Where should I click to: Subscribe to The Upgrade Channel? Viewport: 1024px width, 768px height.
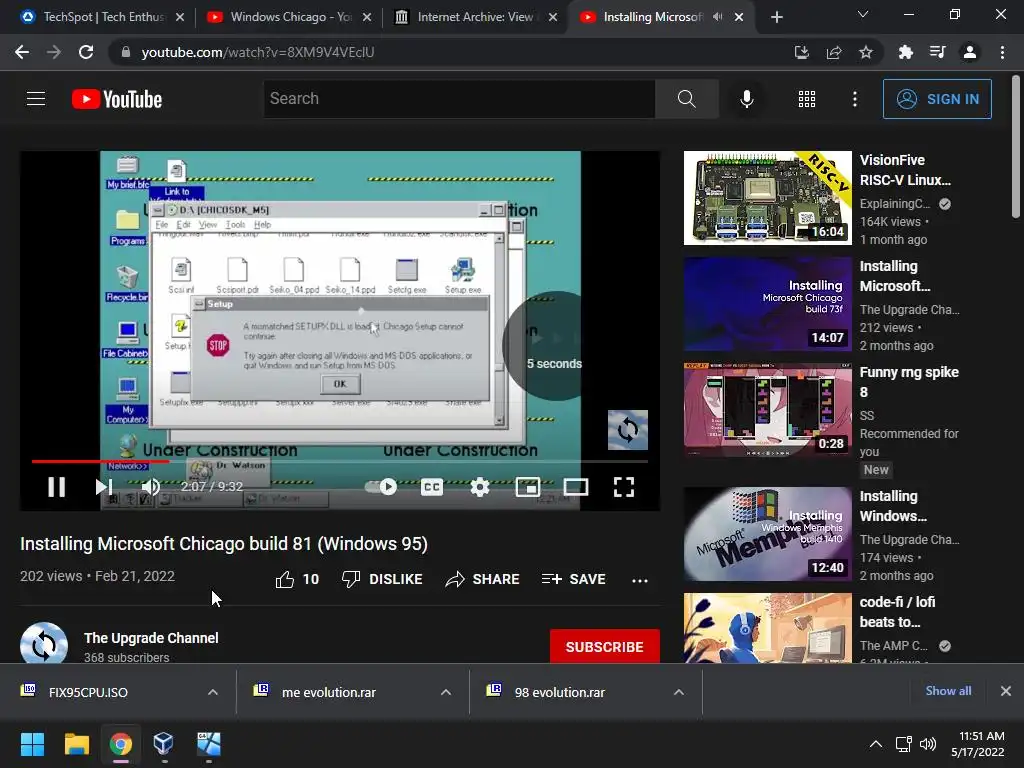point(604,647)
